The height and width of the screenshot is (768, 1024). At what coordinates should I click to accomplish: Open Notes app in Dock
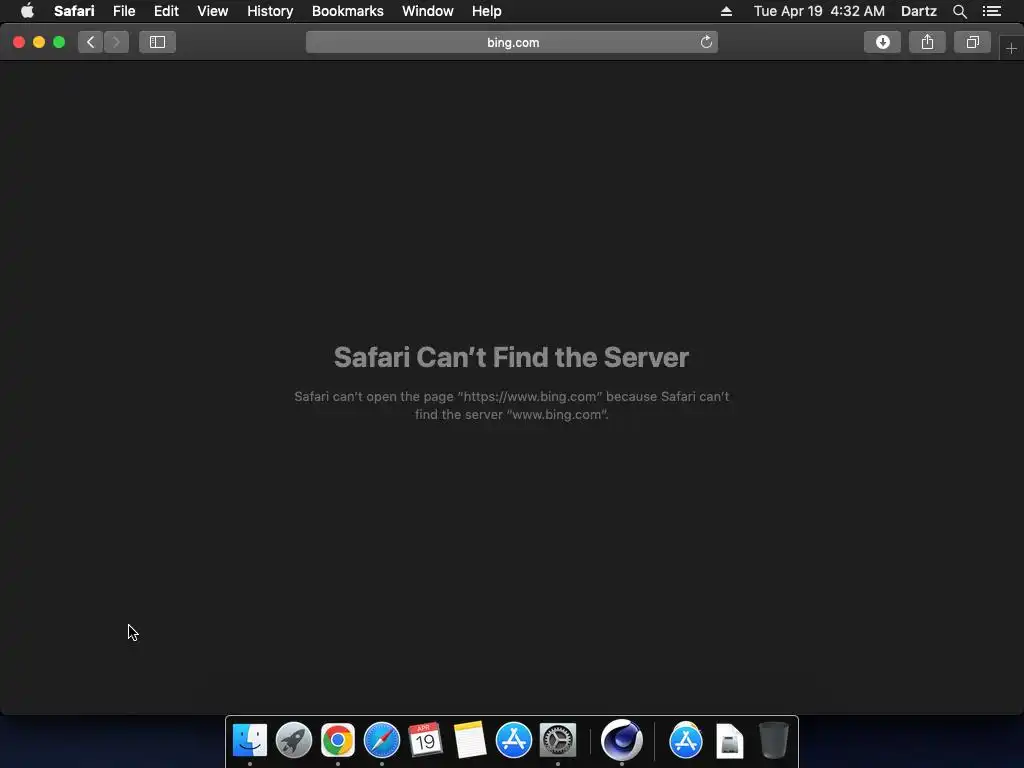point(470,740)
